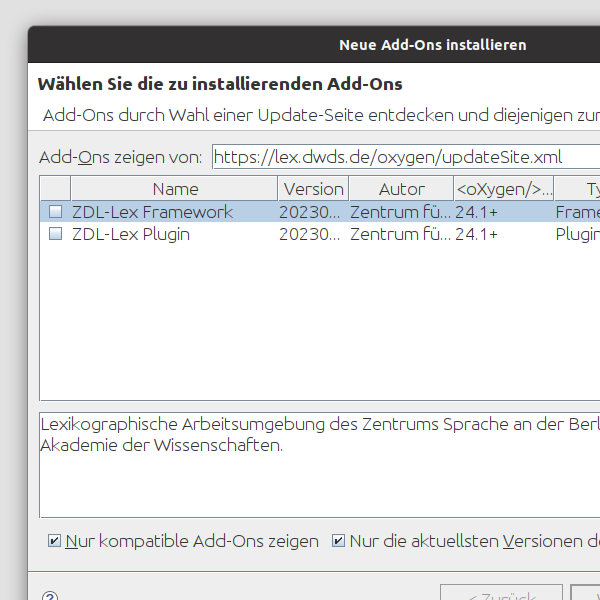Click Framework row's version cell

(x=313, y=212)
